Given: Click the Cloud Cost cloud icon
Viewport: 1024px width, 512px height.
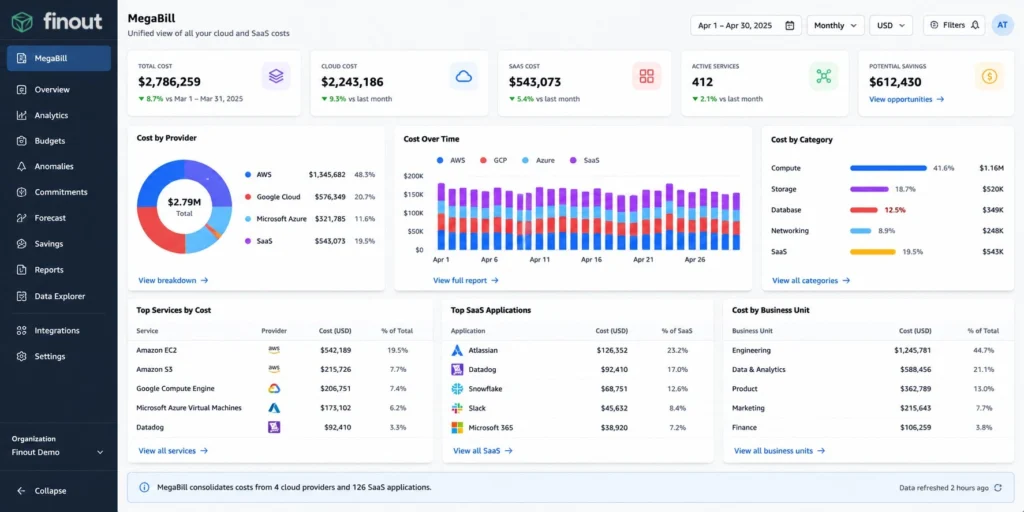Looking at the screenshot, I should click(464, 76).
